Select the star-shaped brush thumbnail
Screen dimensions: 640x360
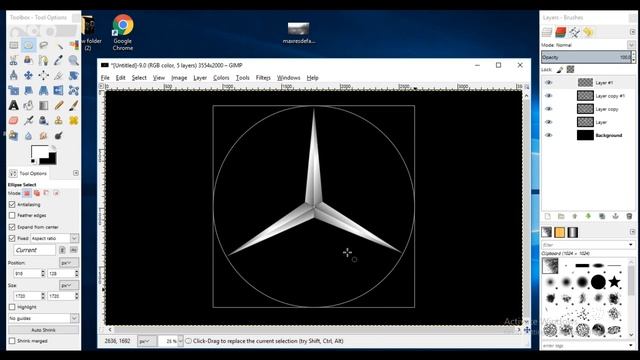[x=614, y=282]
